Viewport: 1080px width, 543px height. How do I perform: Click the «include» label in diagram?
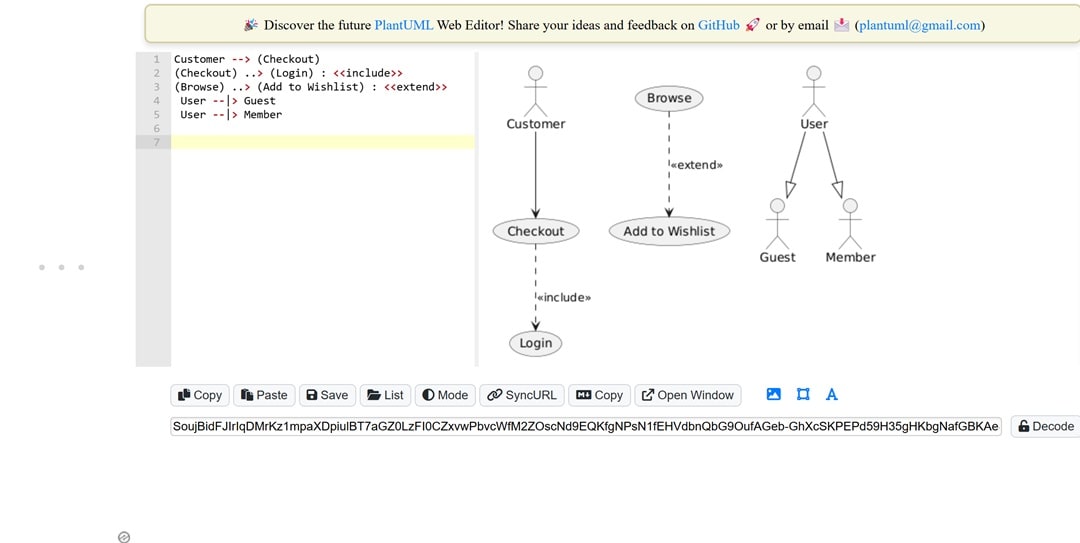pos(564,298)
